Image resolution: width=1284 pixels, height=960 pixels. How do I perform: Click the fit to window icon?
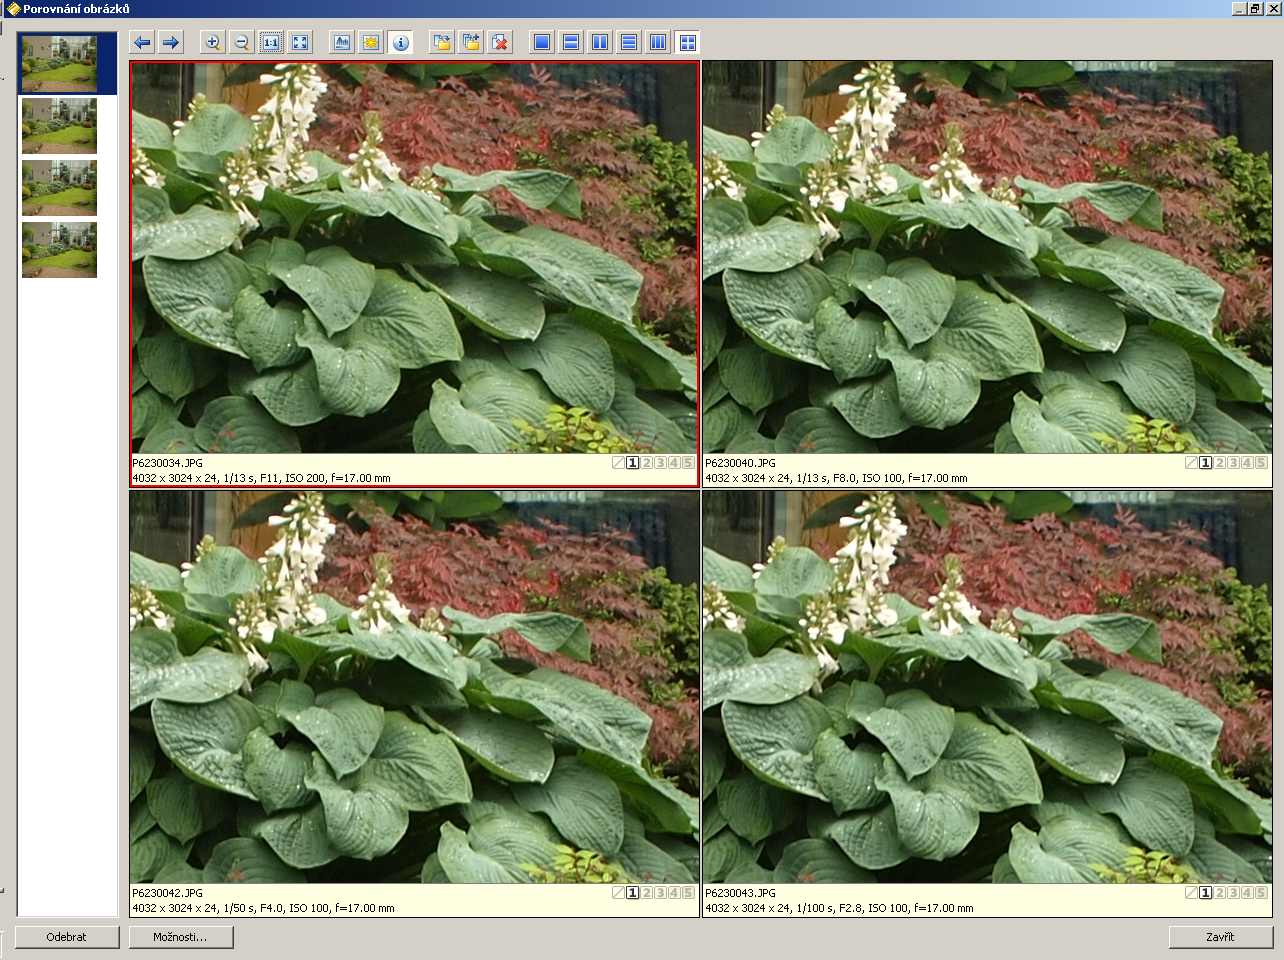coord(300,42)
